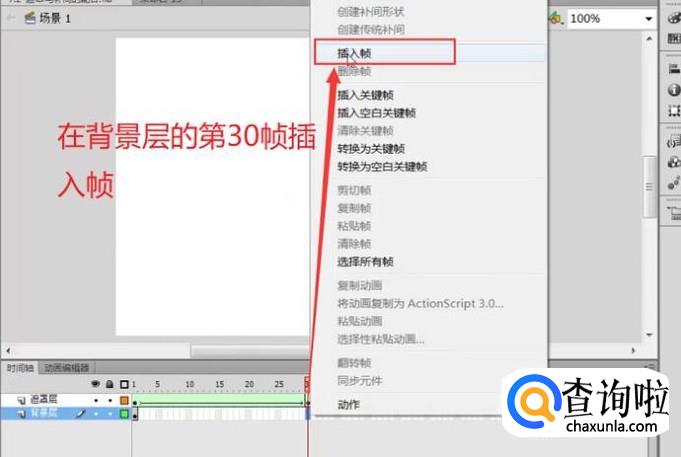The image size is (681, 457).
Task: Click the horizontal scrollbar left arrow
Action: tap(8, 351)
